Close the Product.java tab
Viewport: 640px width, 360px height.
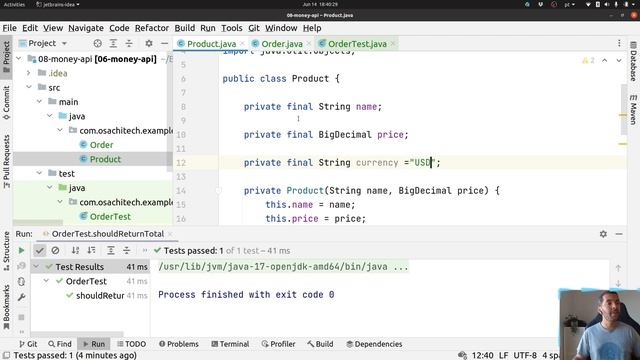pos(242,44)
